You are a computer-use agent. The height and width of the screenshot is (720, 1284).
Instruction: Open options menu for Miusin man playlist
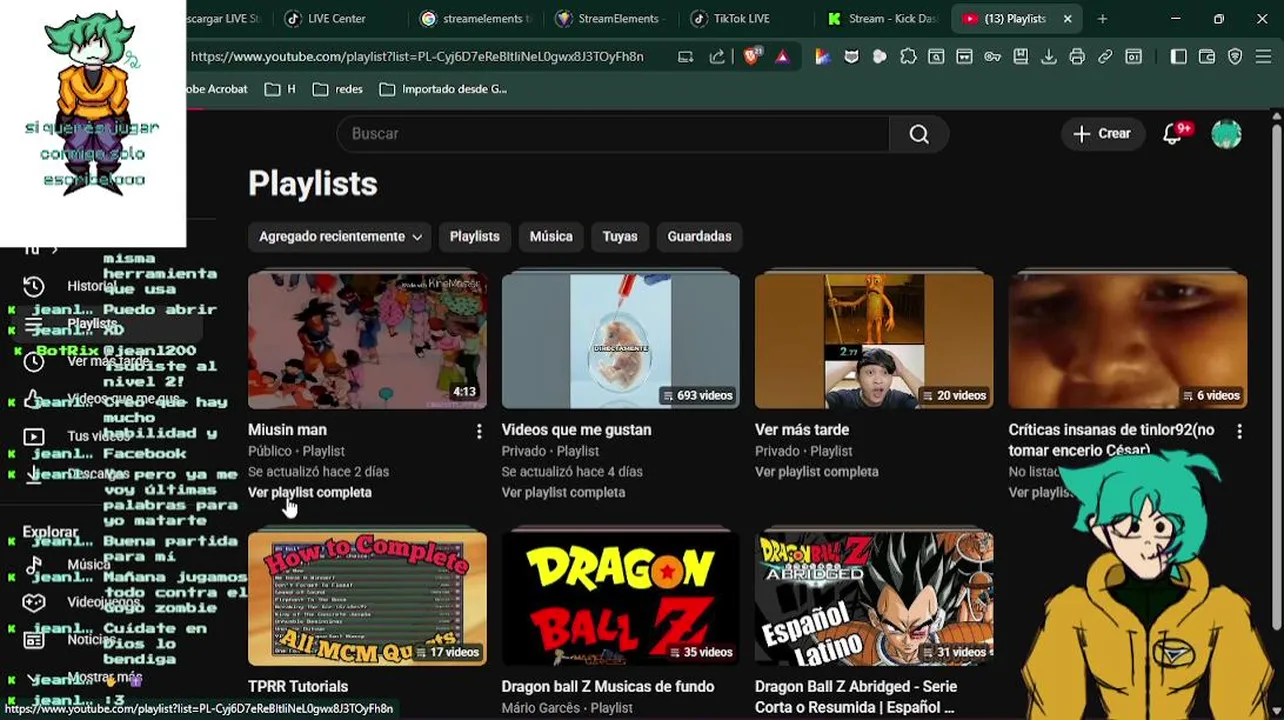click(479, 431)
